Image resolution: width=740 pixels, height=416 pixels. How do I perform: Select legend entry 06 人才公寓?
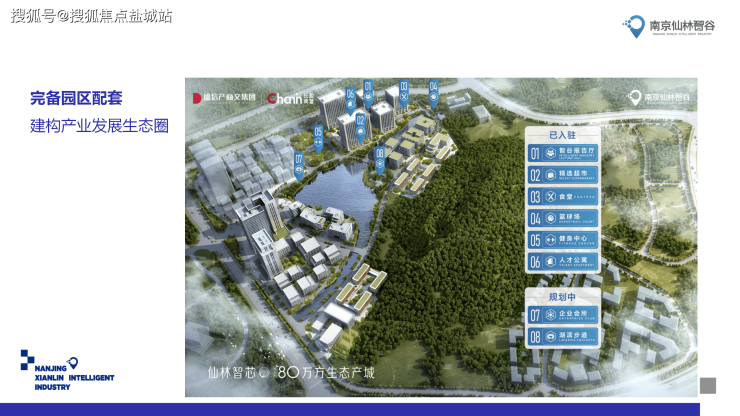click(563, 262)
